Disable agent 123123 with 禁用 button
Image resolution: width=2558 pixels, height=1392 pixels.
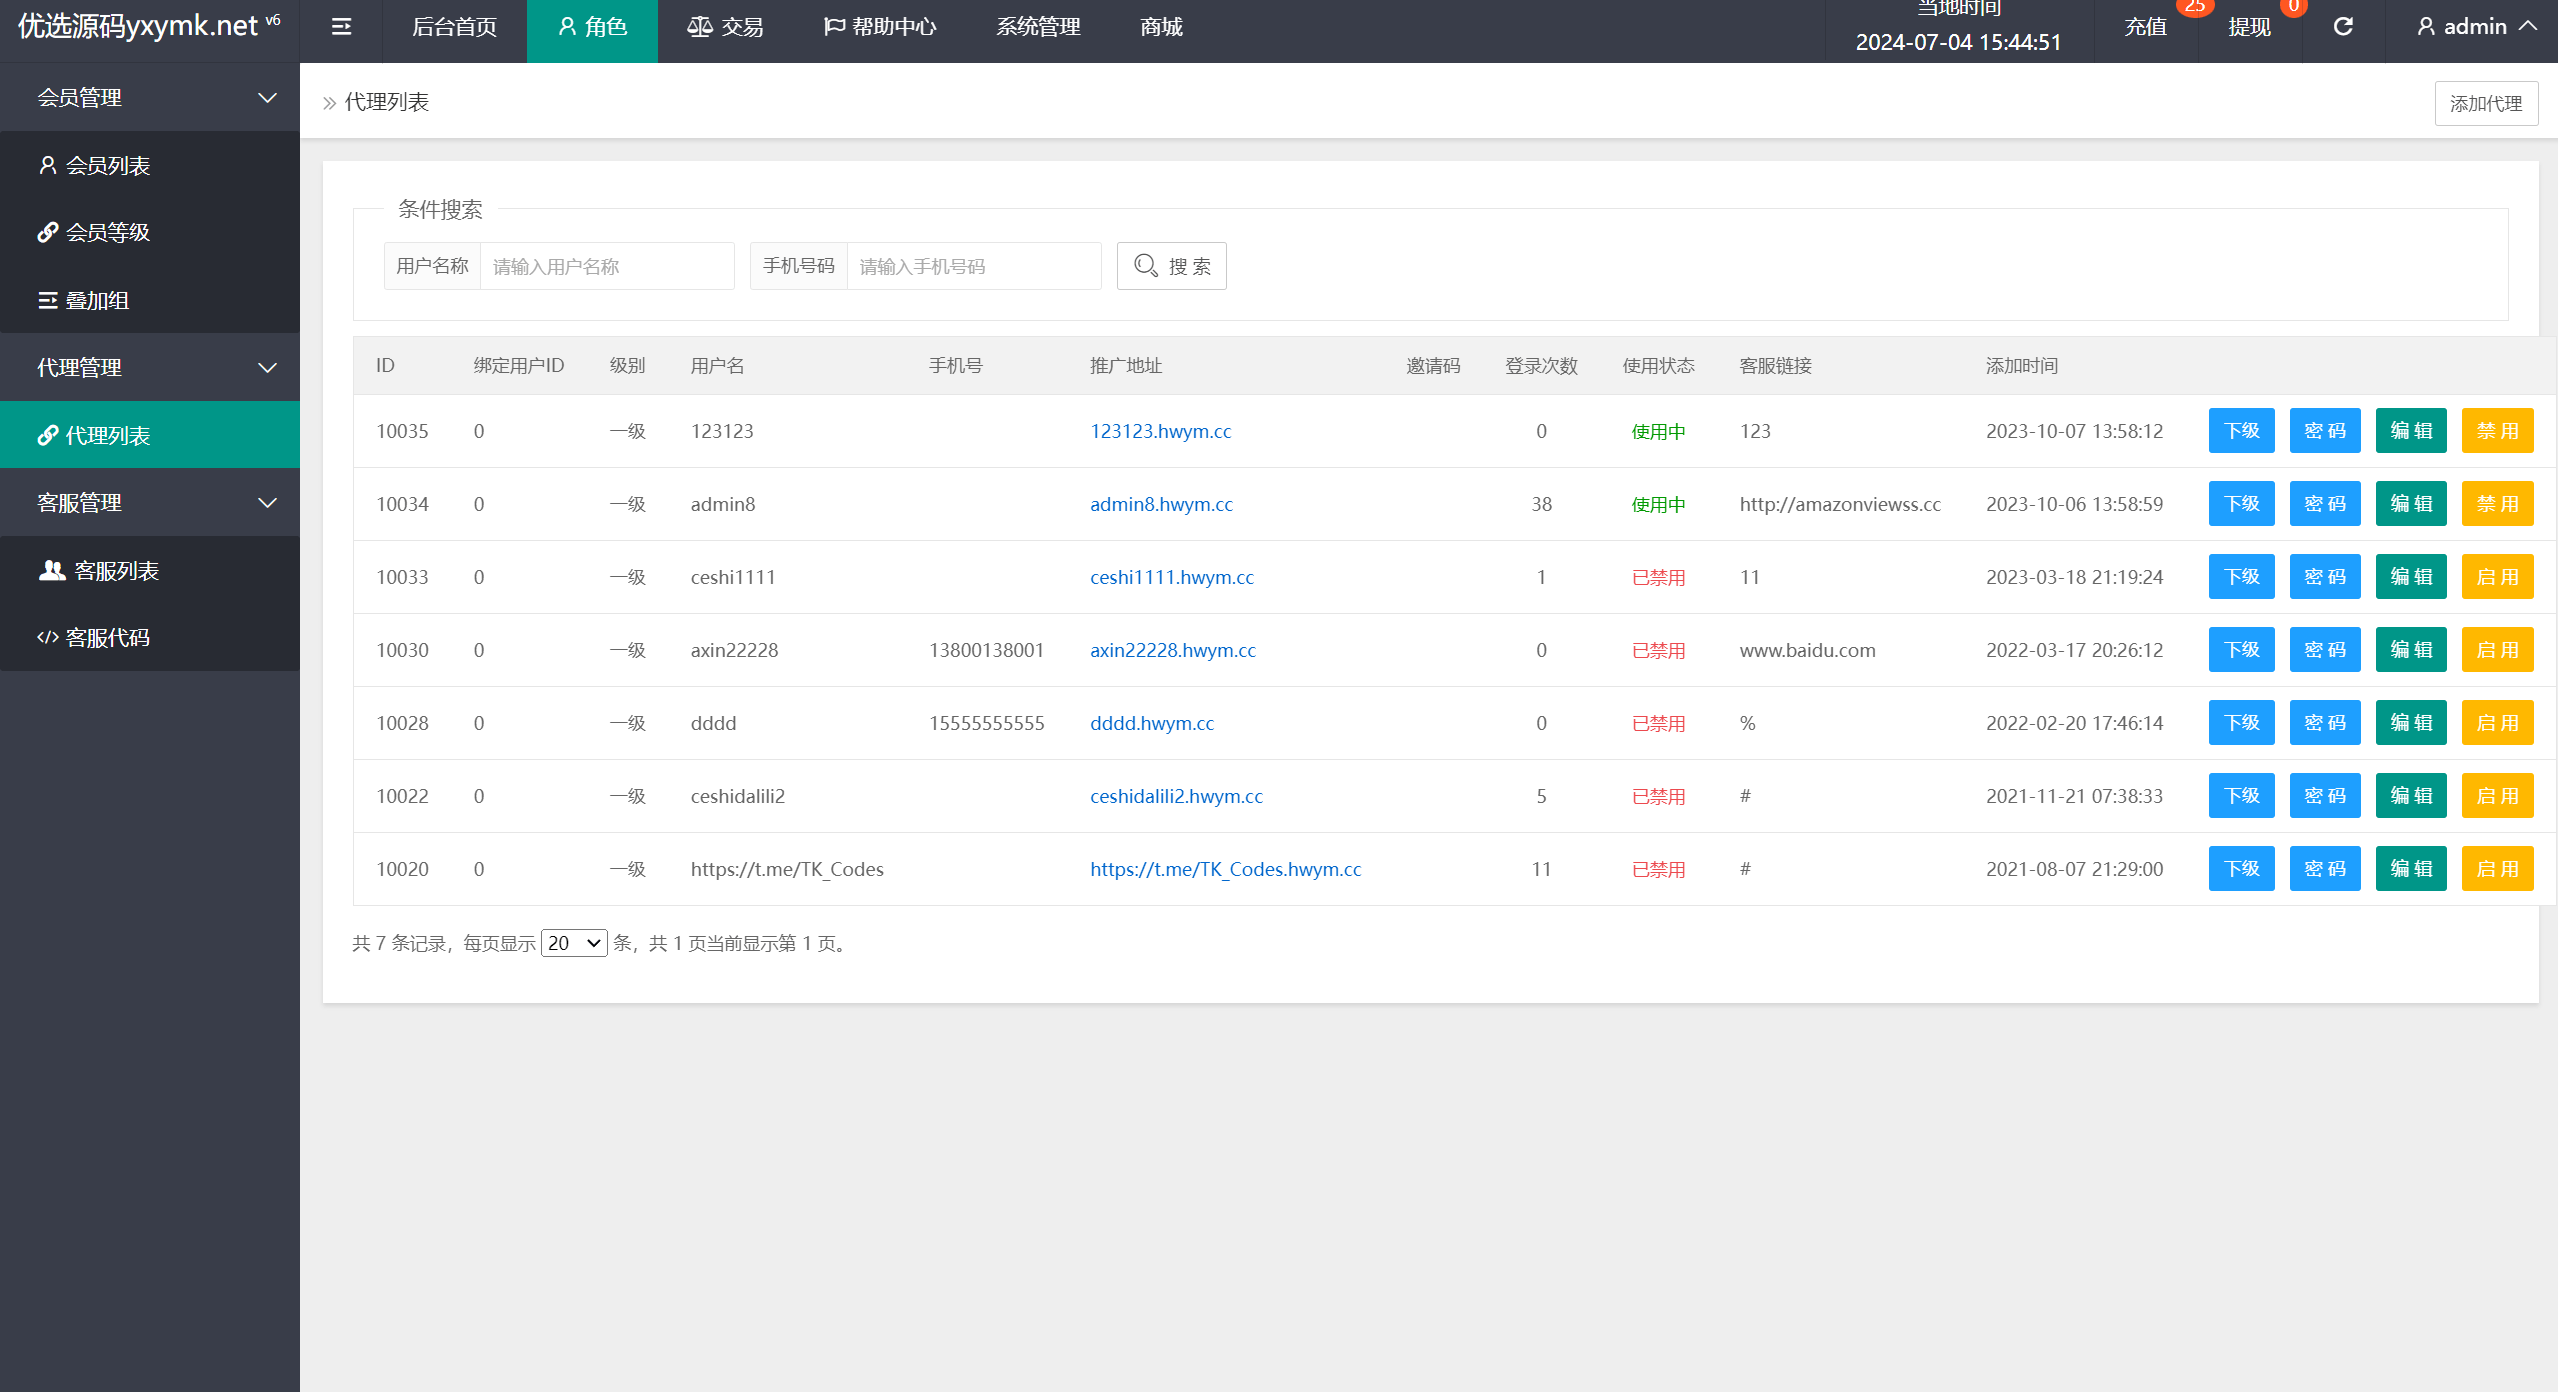(x=2497, y=431)
